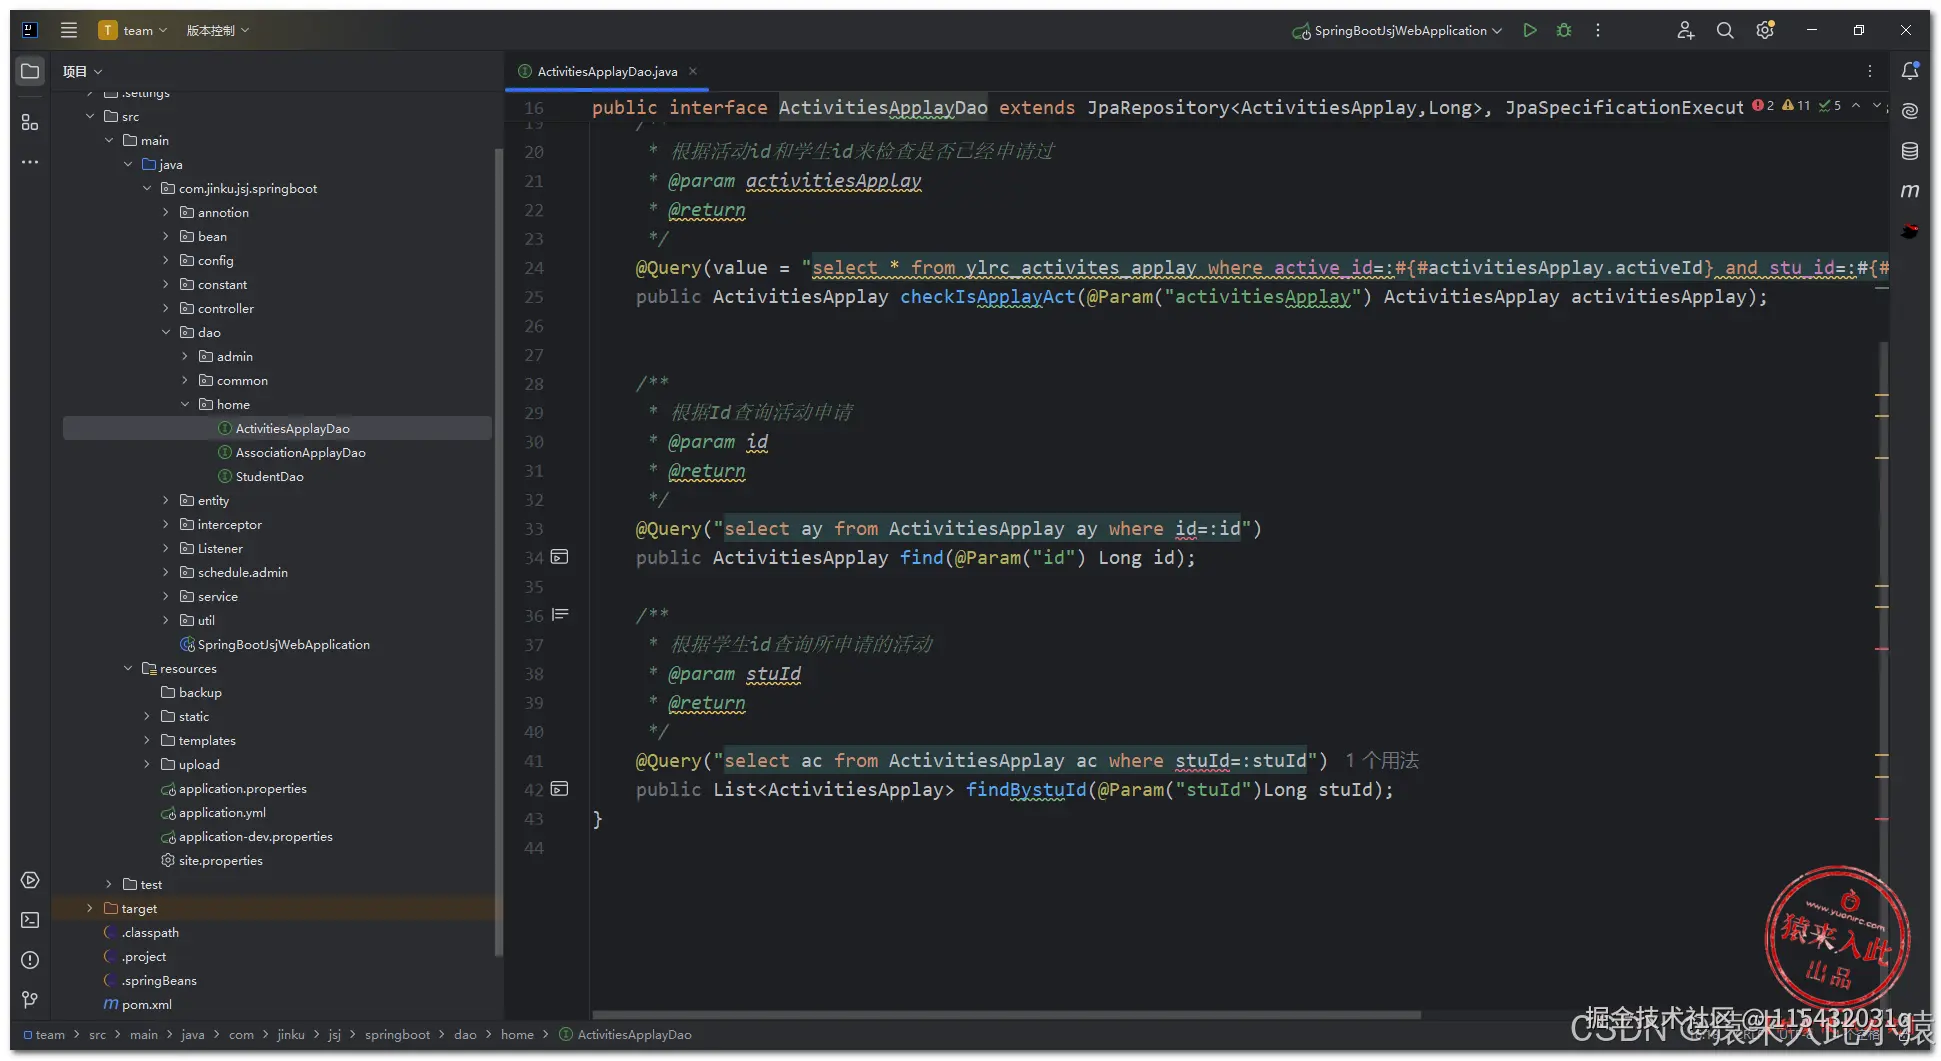Viewport: 1941px width, 1061px height.
Task: Open the main hamburger menu
Action: tap(69, 30)
